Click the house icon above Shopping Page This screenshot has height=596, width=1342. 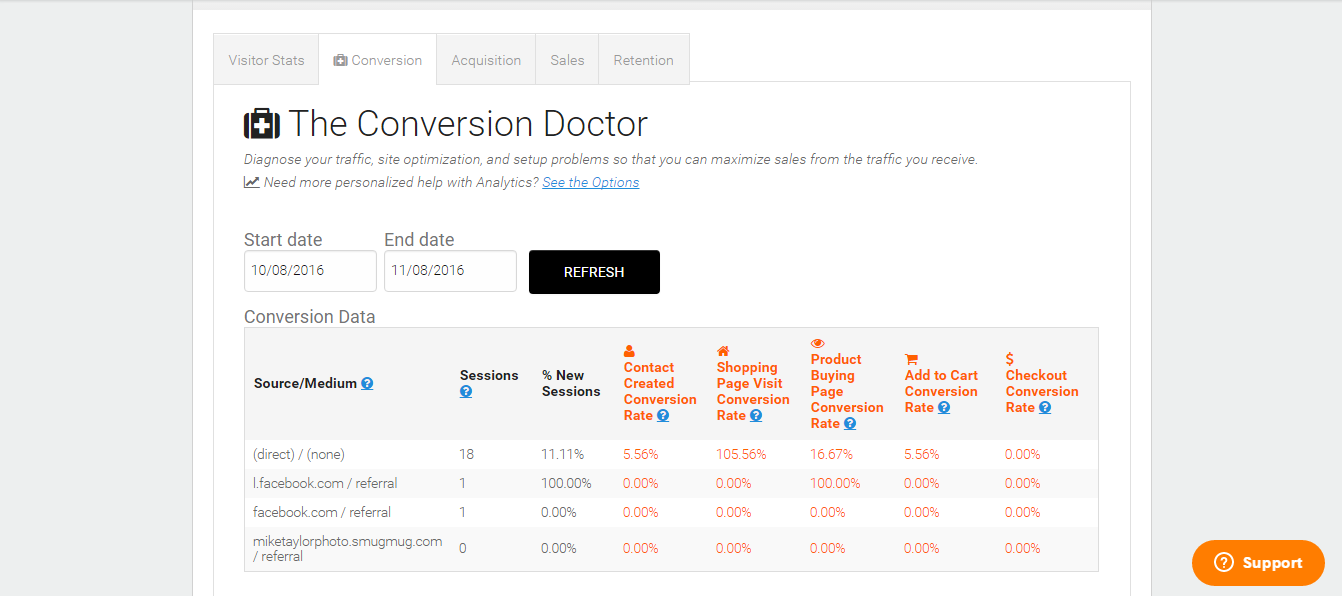[723, 351]
